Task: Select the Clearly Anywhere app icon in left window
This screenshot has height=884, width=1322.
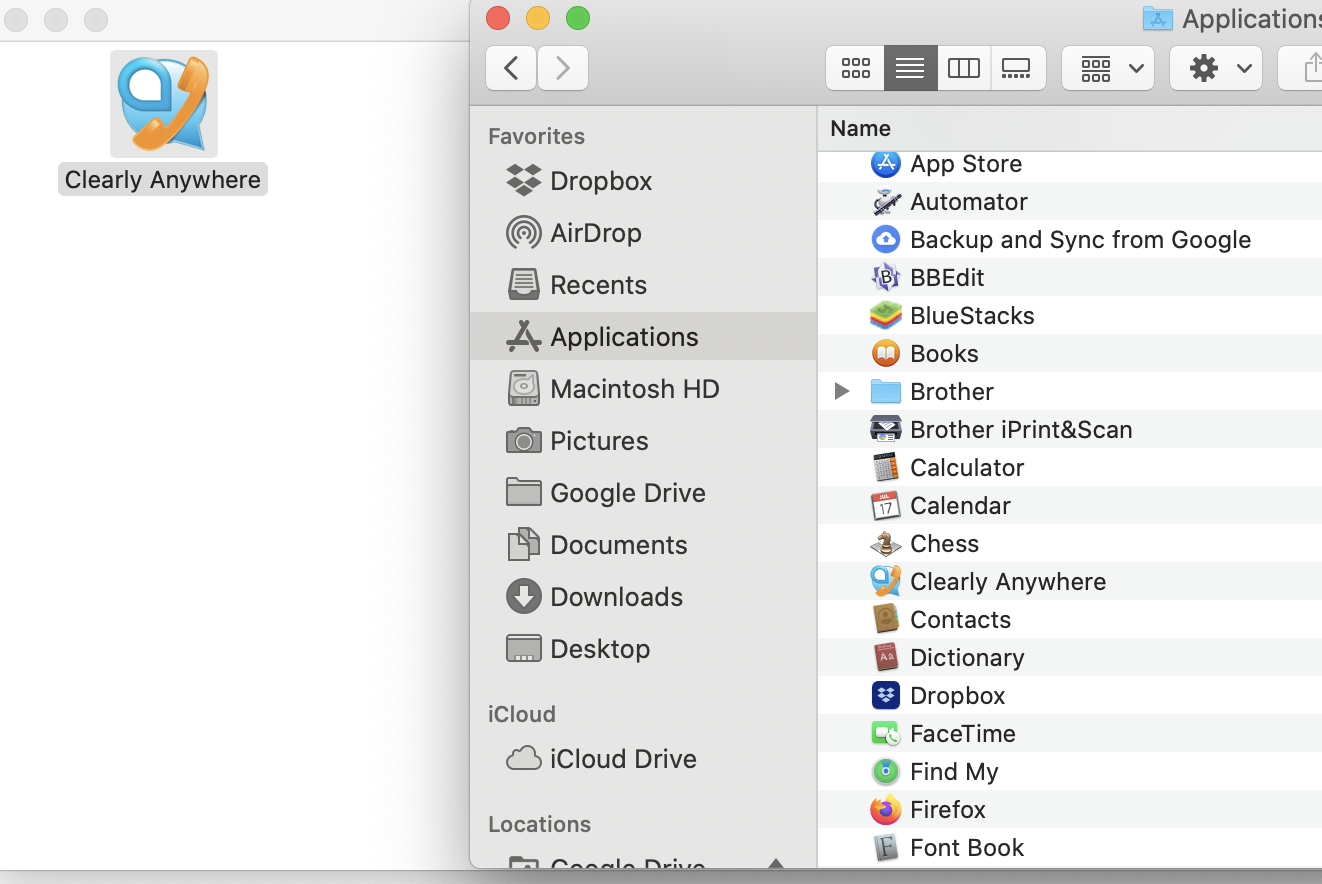Action: pyautogui.click(x=164, y=104)
